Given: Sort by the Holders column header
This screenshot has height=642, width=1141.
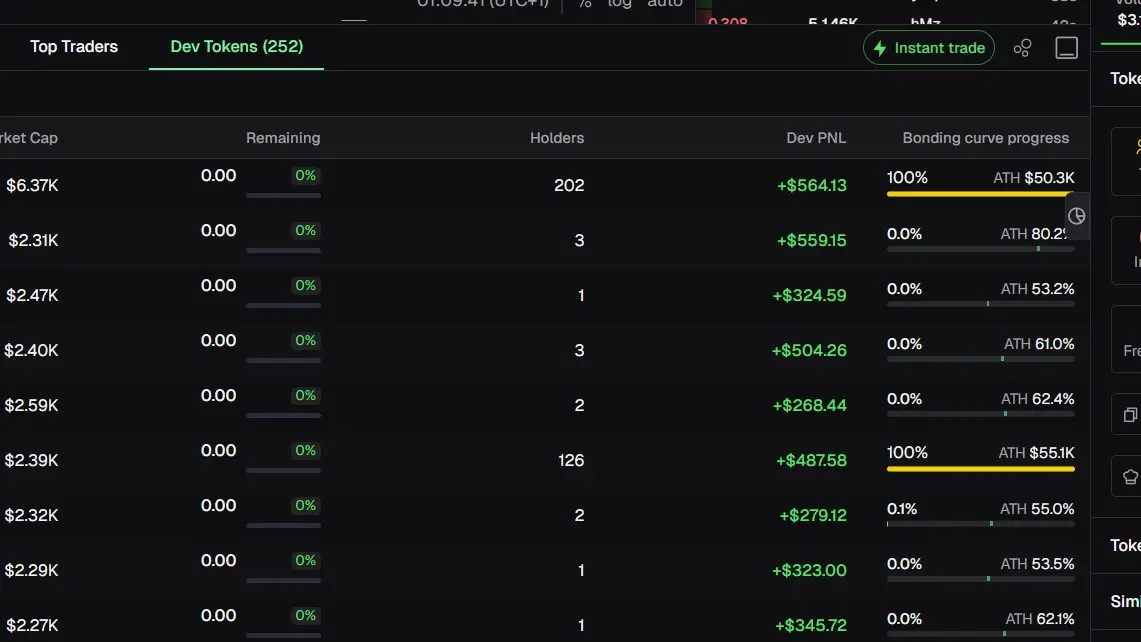Looking at the screenshot, I should [557, 138].
